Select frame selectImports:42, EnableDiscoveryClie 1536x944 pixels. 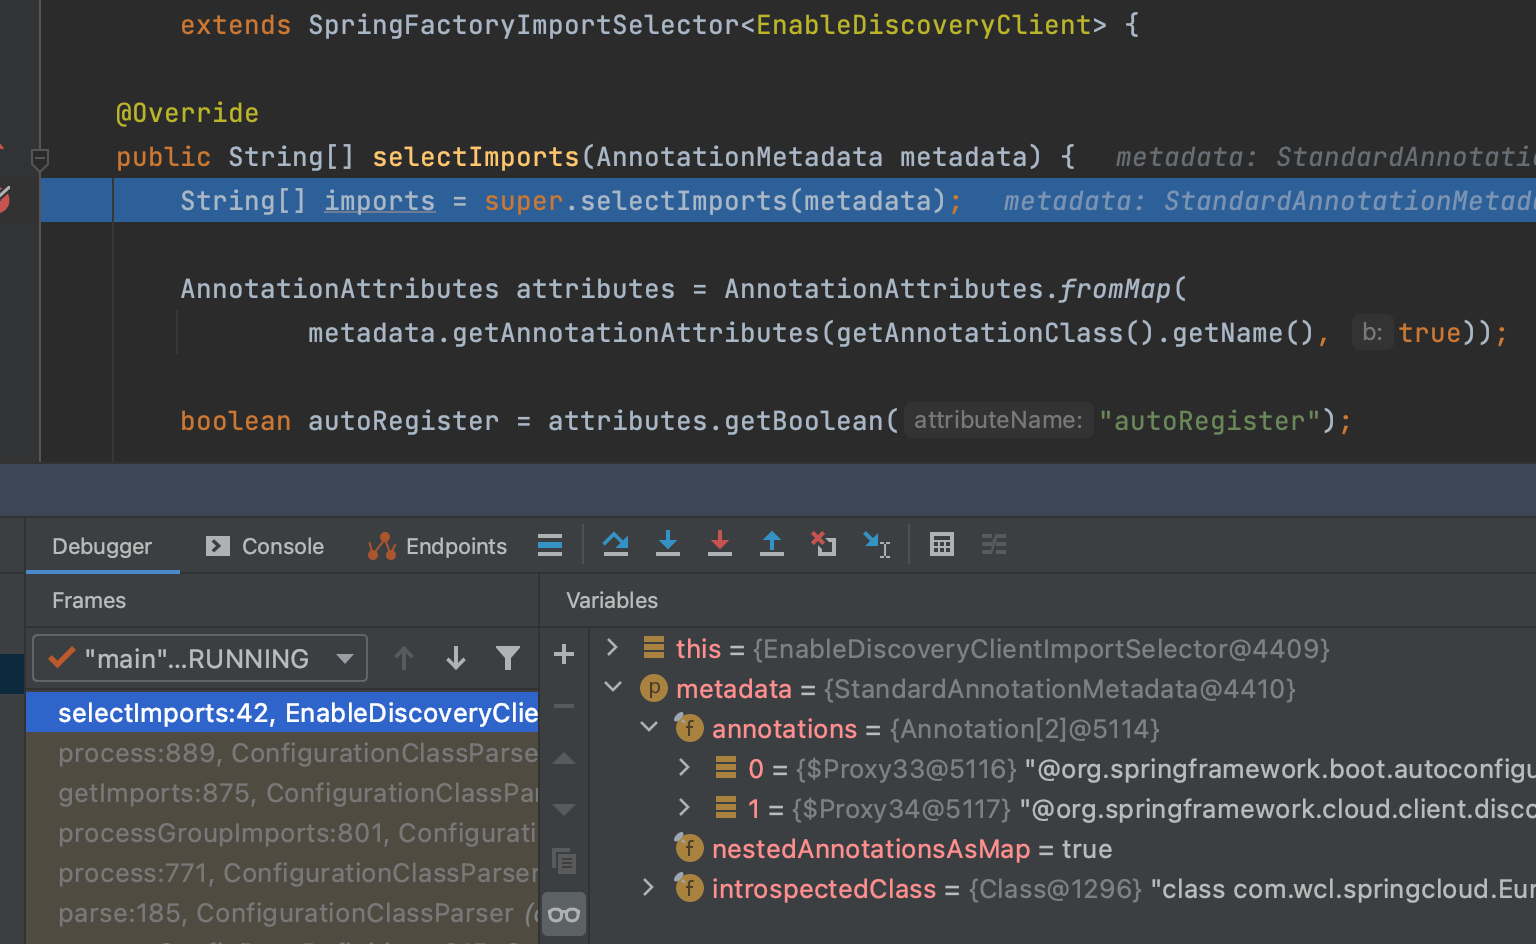click(x=282, y=713)
